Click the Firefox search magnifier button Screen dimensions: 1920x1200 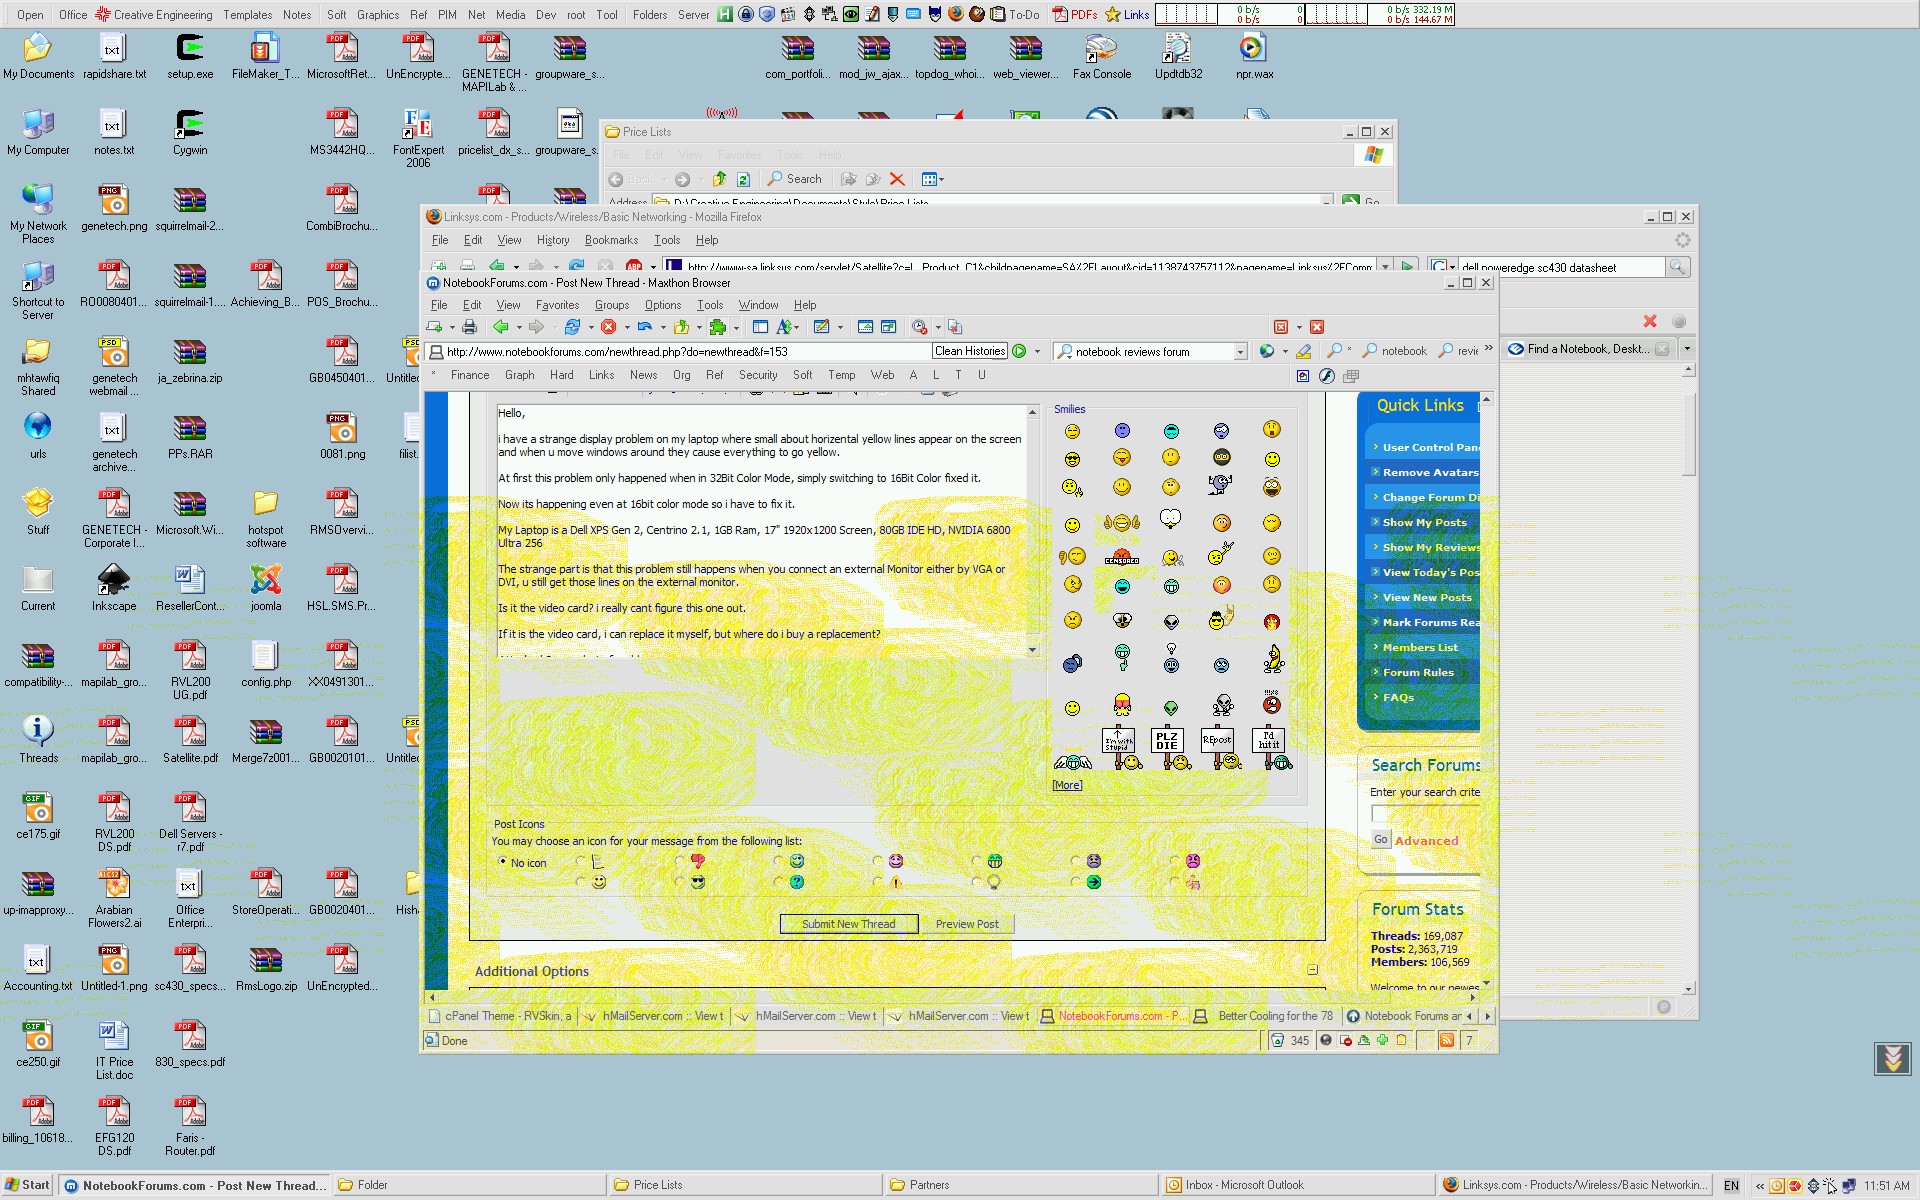(1677, 267)
